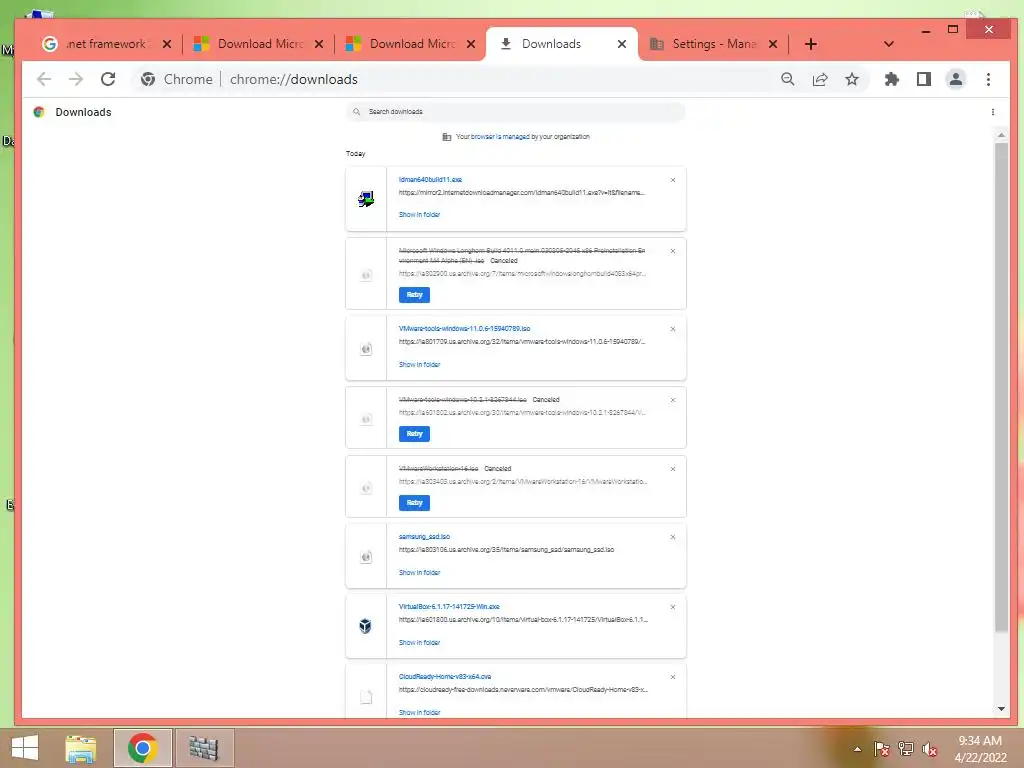Screen dimensions: 1024x768
Task: Open the Chrome profile avatar
Action: [x=955, y=79]
